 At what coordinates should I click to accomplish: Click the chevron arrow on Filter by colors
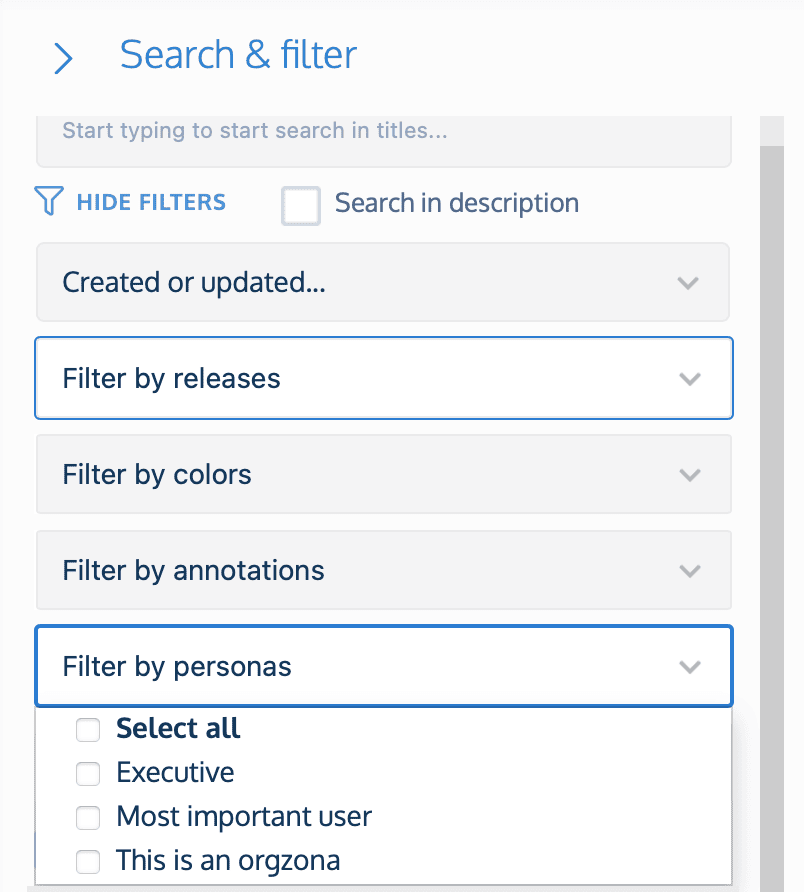point(689,475)
